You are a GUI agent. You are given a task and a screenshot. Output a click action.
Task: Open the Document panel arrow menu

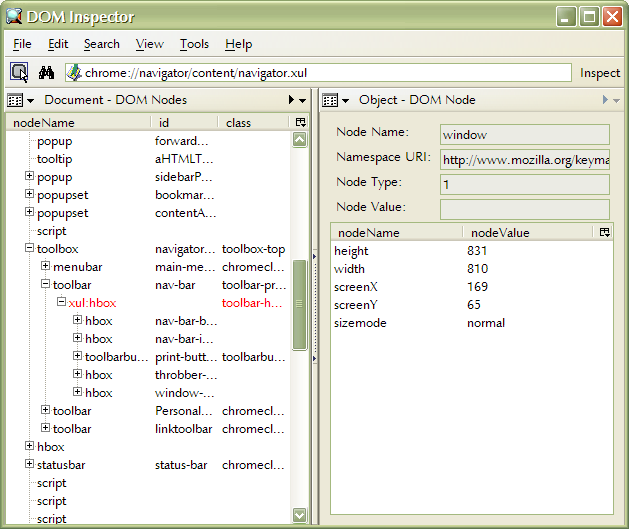click(x=297, y=100)
